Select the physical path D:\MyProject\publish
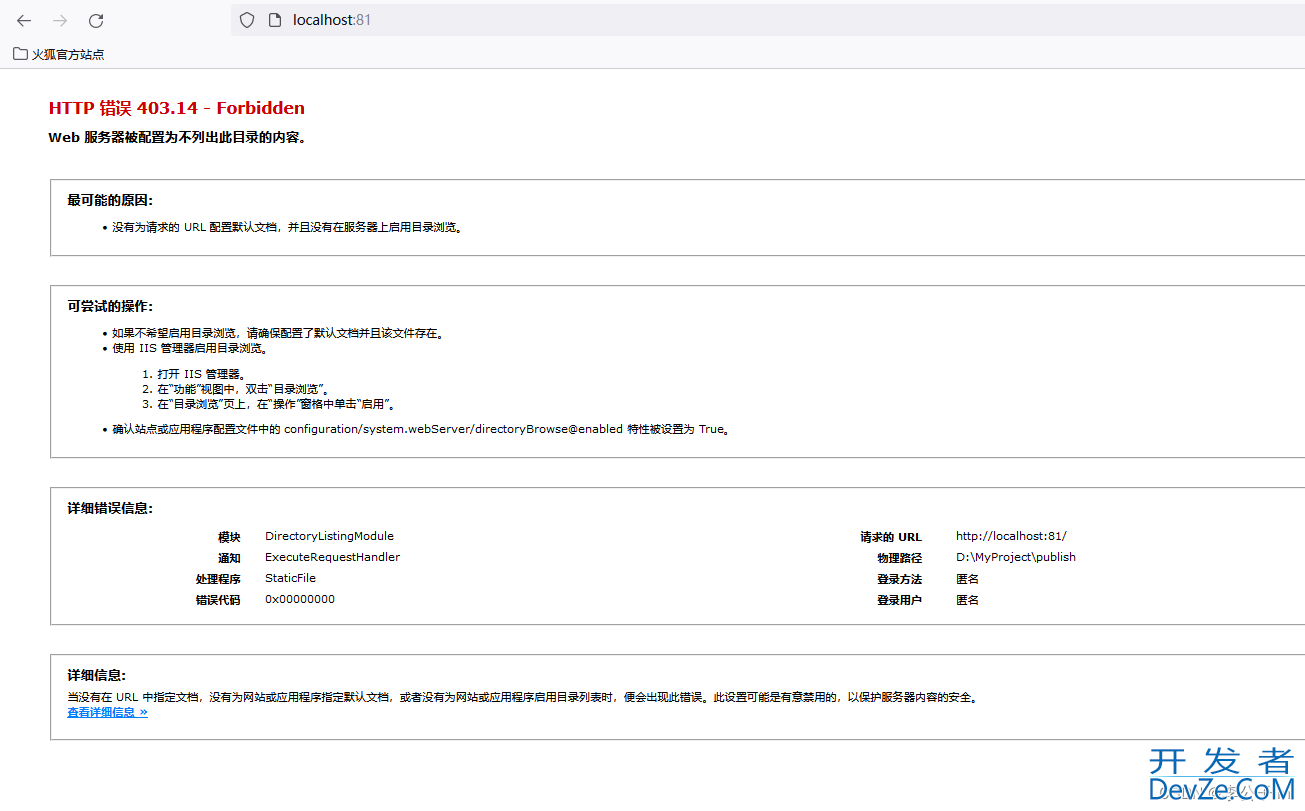 tap(1016, 557)
